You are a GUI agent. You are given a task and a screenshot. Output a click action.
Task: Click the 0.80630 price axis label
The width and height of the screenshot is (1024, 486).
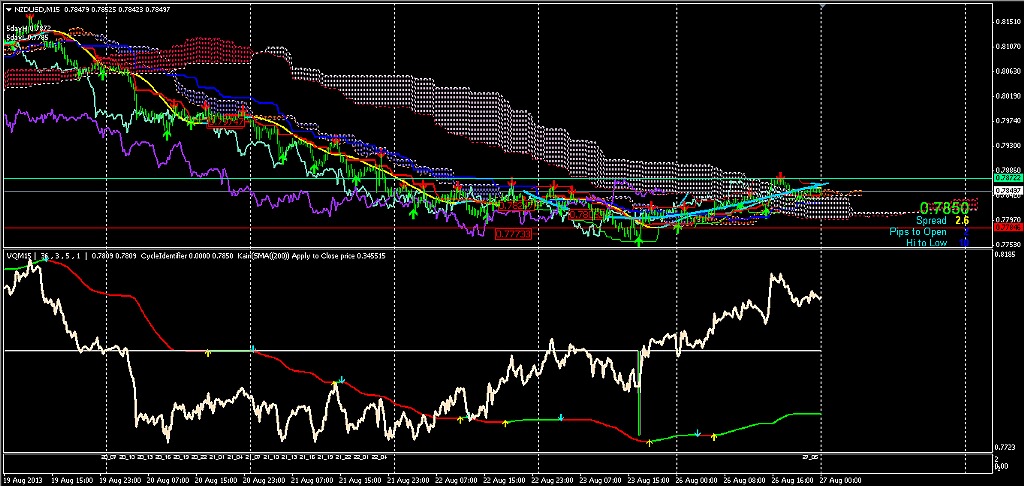click(1006, 71)
